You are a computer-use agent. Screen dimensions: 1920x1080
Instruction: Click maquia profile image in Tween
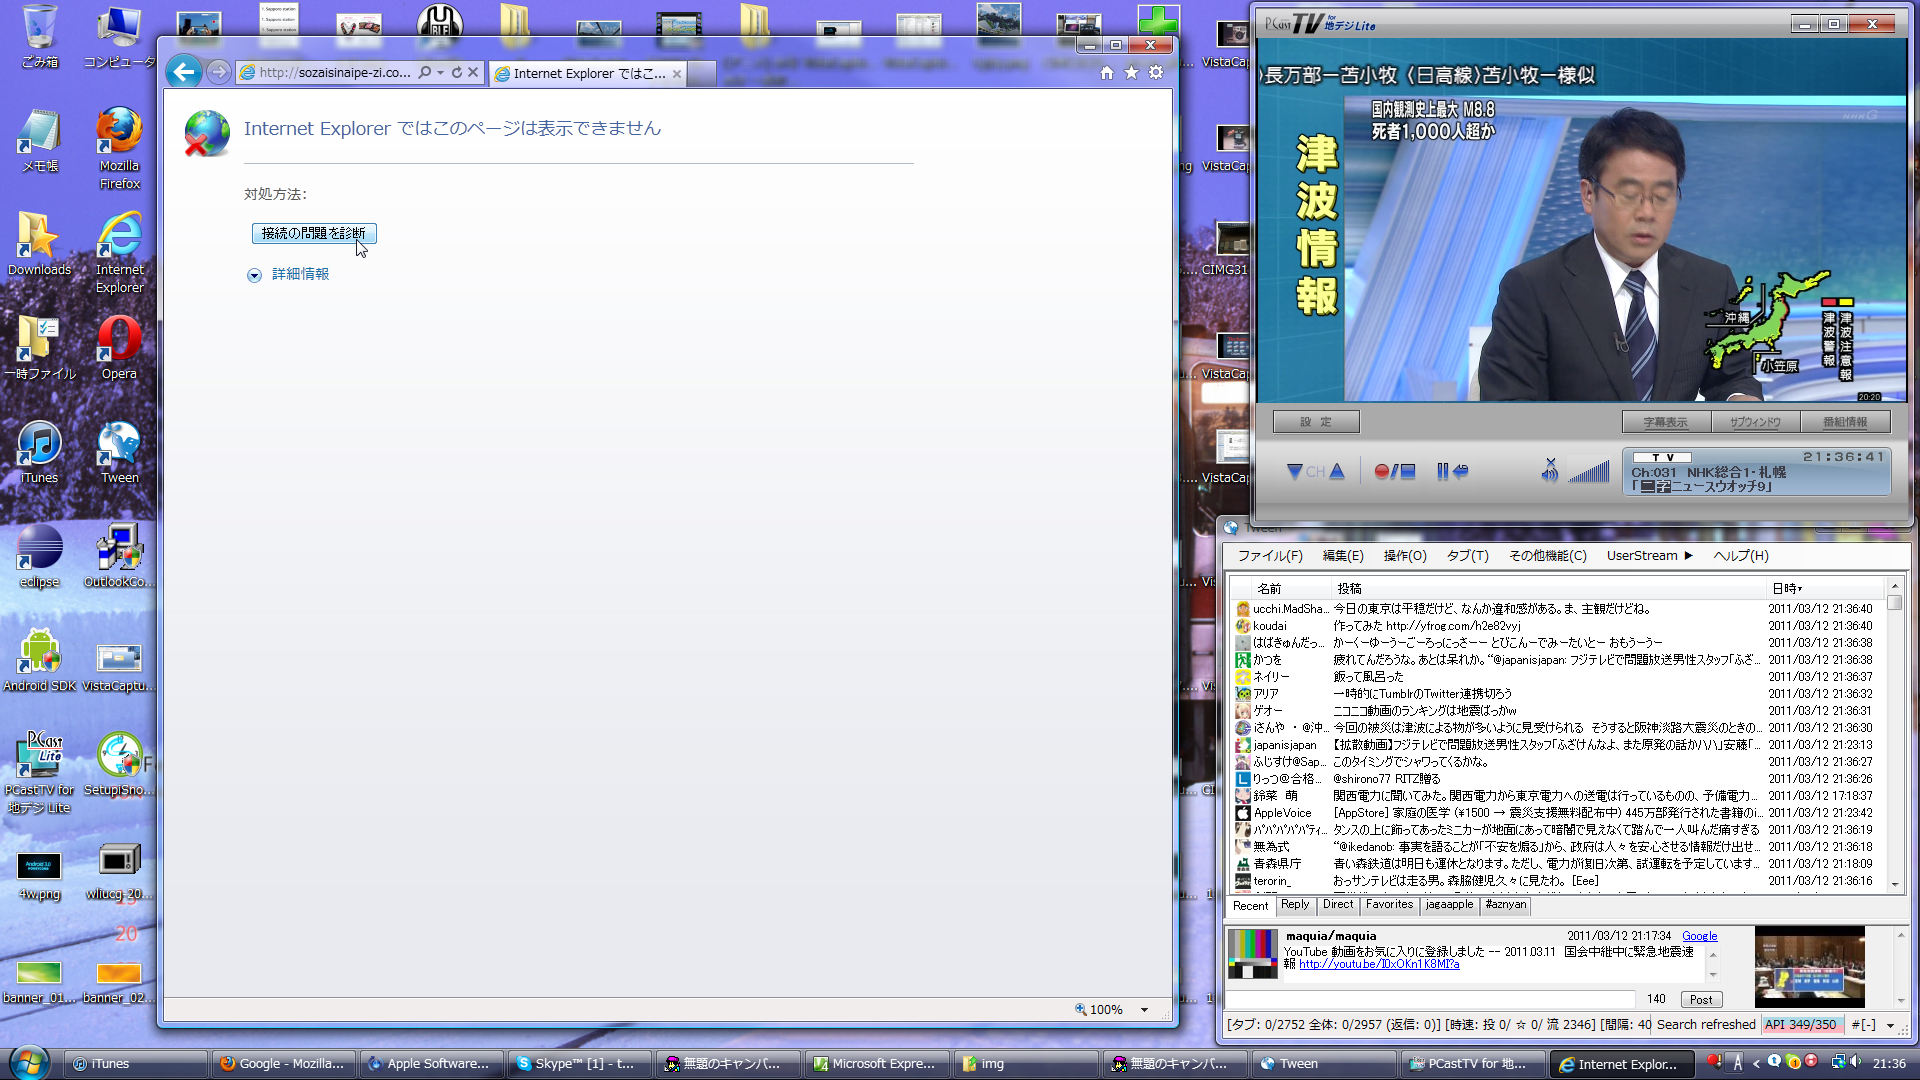point(1253,953)
